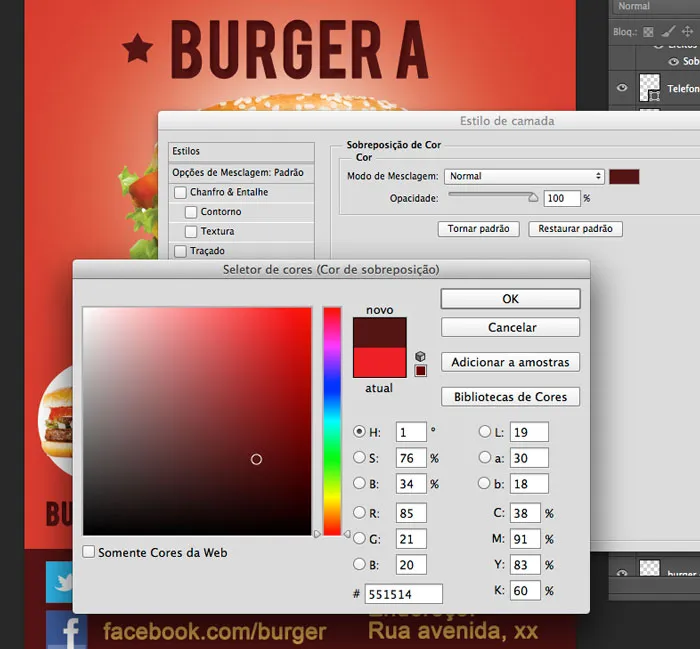Open Modo de Mesclagem Normal dropdown
This screenshot has height=649, width=700.
tap(524, 176)
